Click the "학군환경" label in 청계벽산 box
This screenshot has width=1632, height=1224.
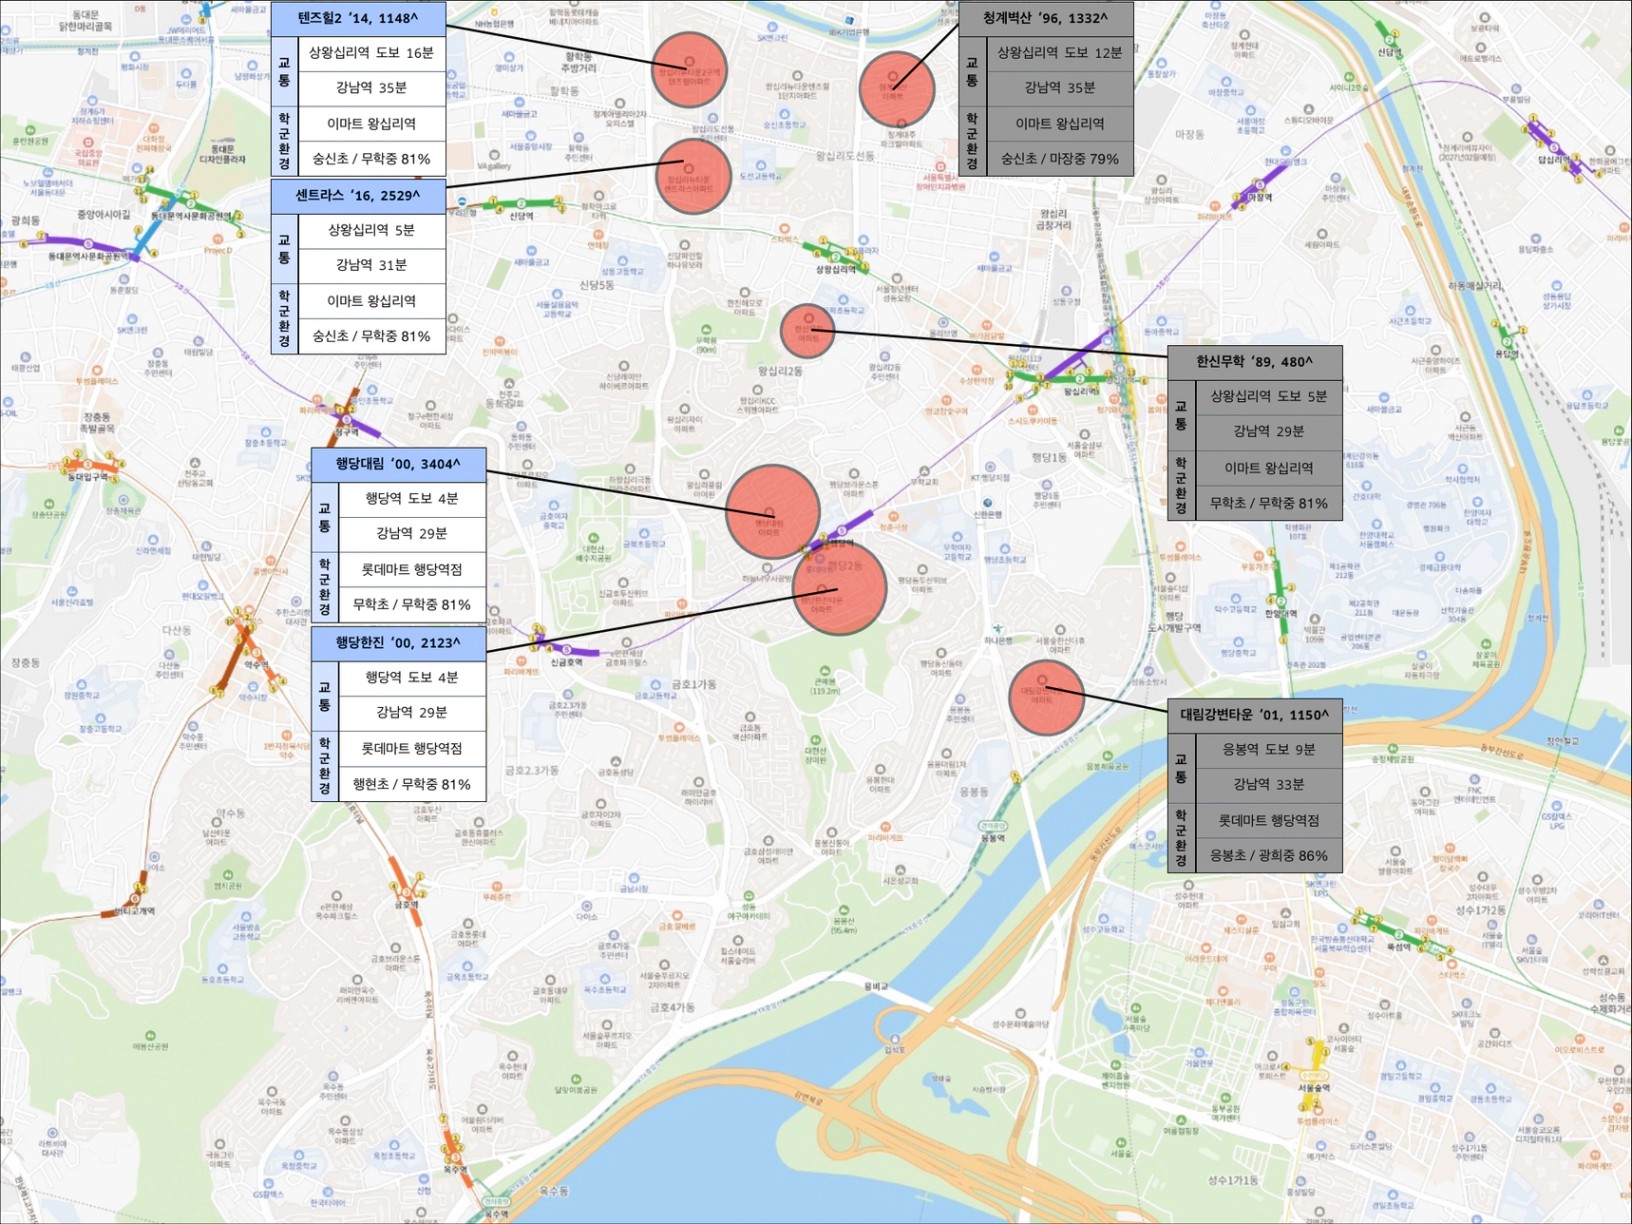[x=973, y=141]
